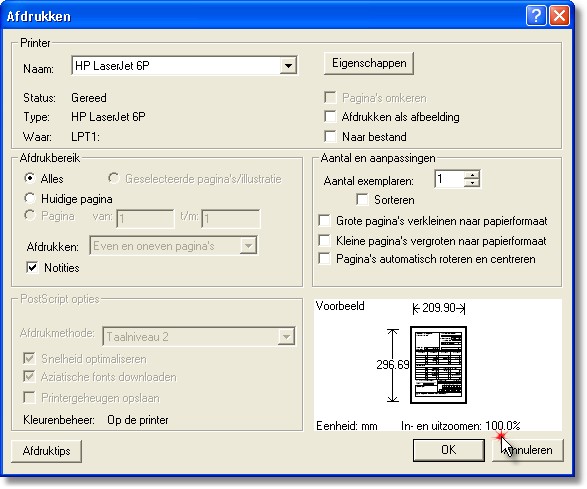The width and height of the screenshot is (587, 489).
Task: Open the Afdruktips button
Action: pos(46,451)
